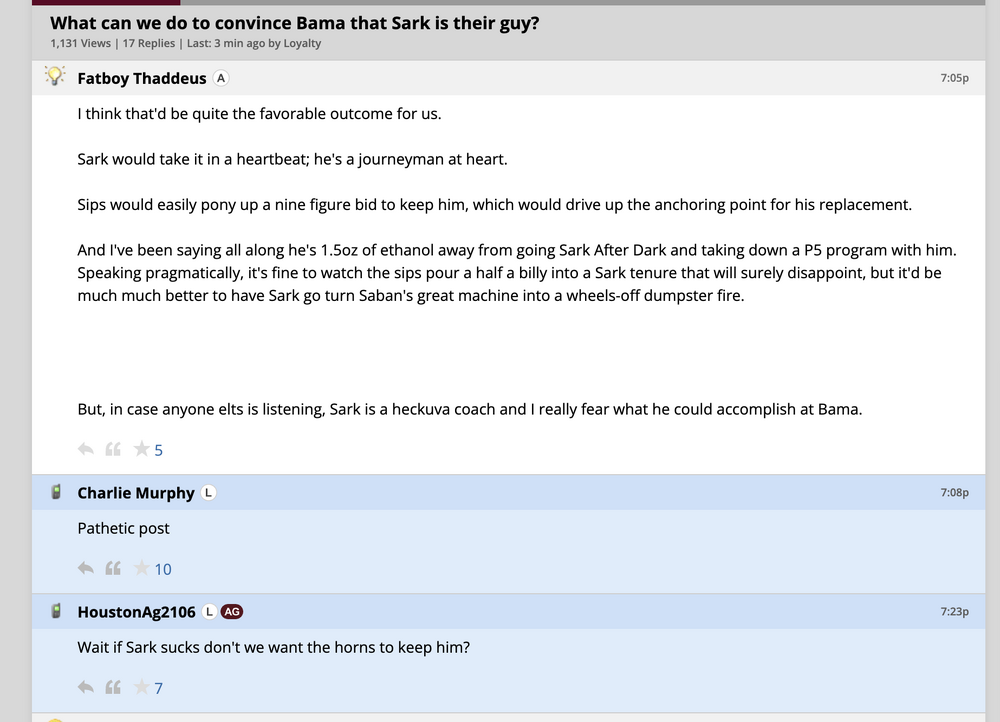The width and height of the screenshot is (1000, 722).
Task: Reply to HoustonAg2106's post
Action: 86,687
